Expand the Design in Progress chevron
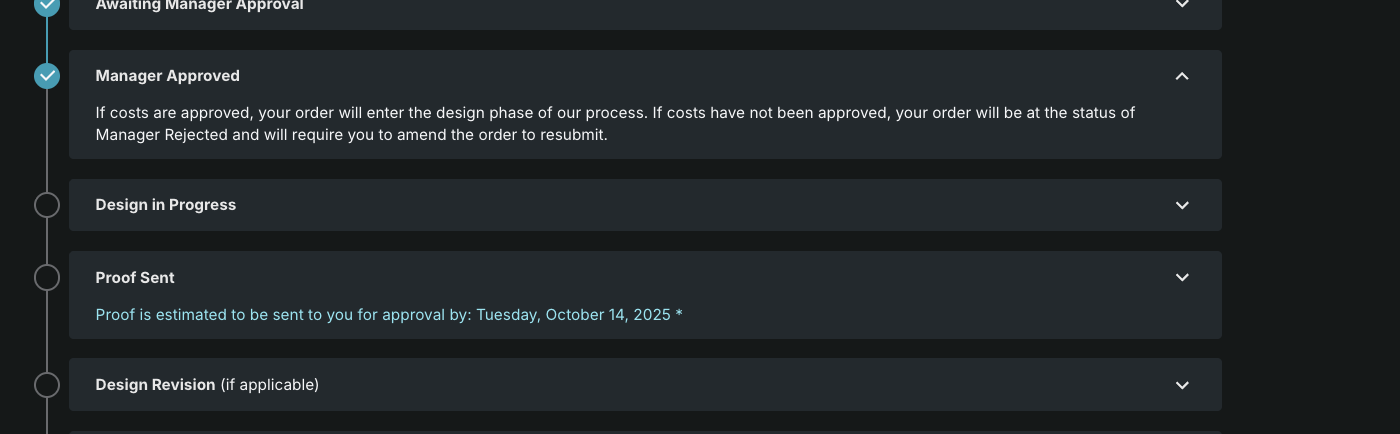This screenshot has width=1400, height=434. (1182, 205)
